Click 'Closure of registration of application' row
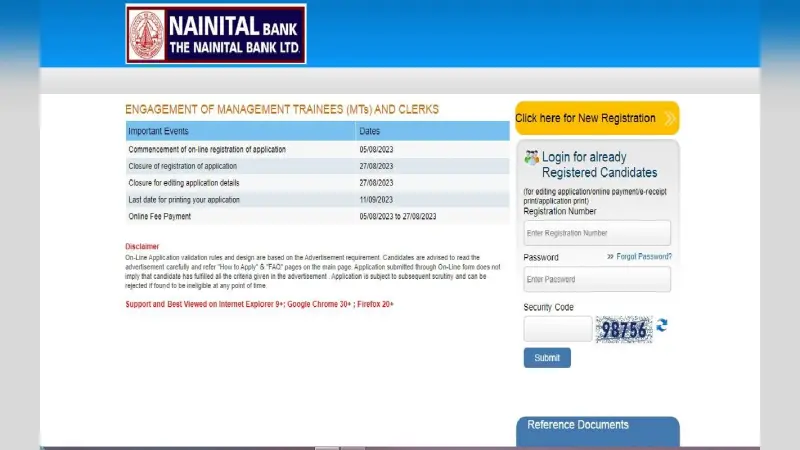The width and height of the screenshot is (800, 450). pos(317,166)
